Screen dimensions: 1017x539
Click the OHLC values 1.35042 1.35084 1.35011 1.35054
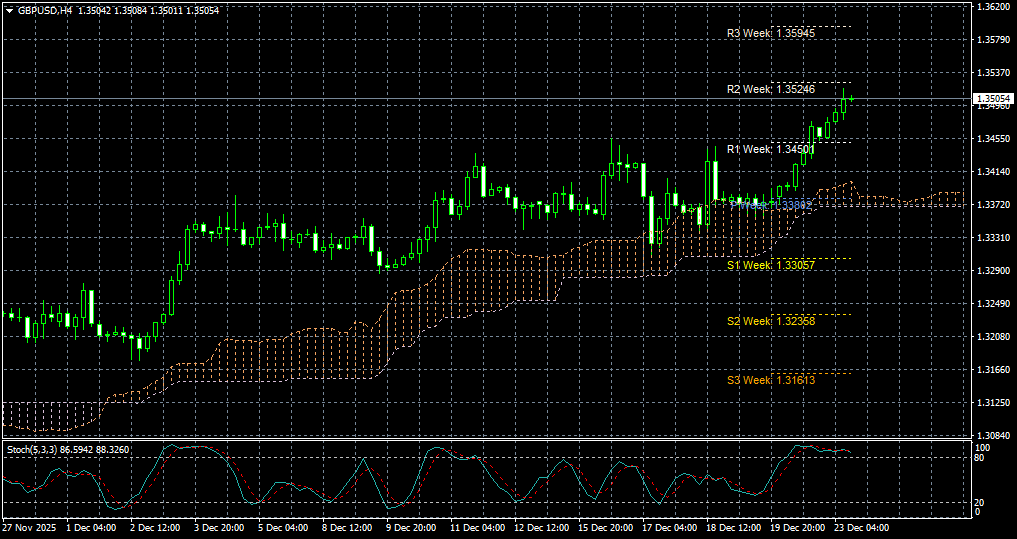pyautogui.click(x=148, y=10)
